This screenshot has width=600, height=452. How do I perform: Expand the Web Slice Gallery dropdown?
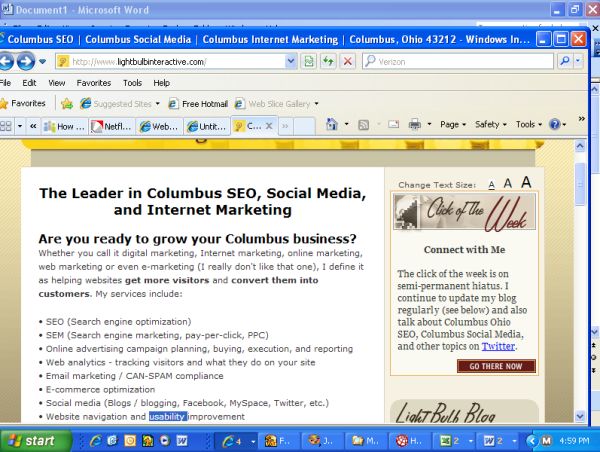[x=316, y=104]
